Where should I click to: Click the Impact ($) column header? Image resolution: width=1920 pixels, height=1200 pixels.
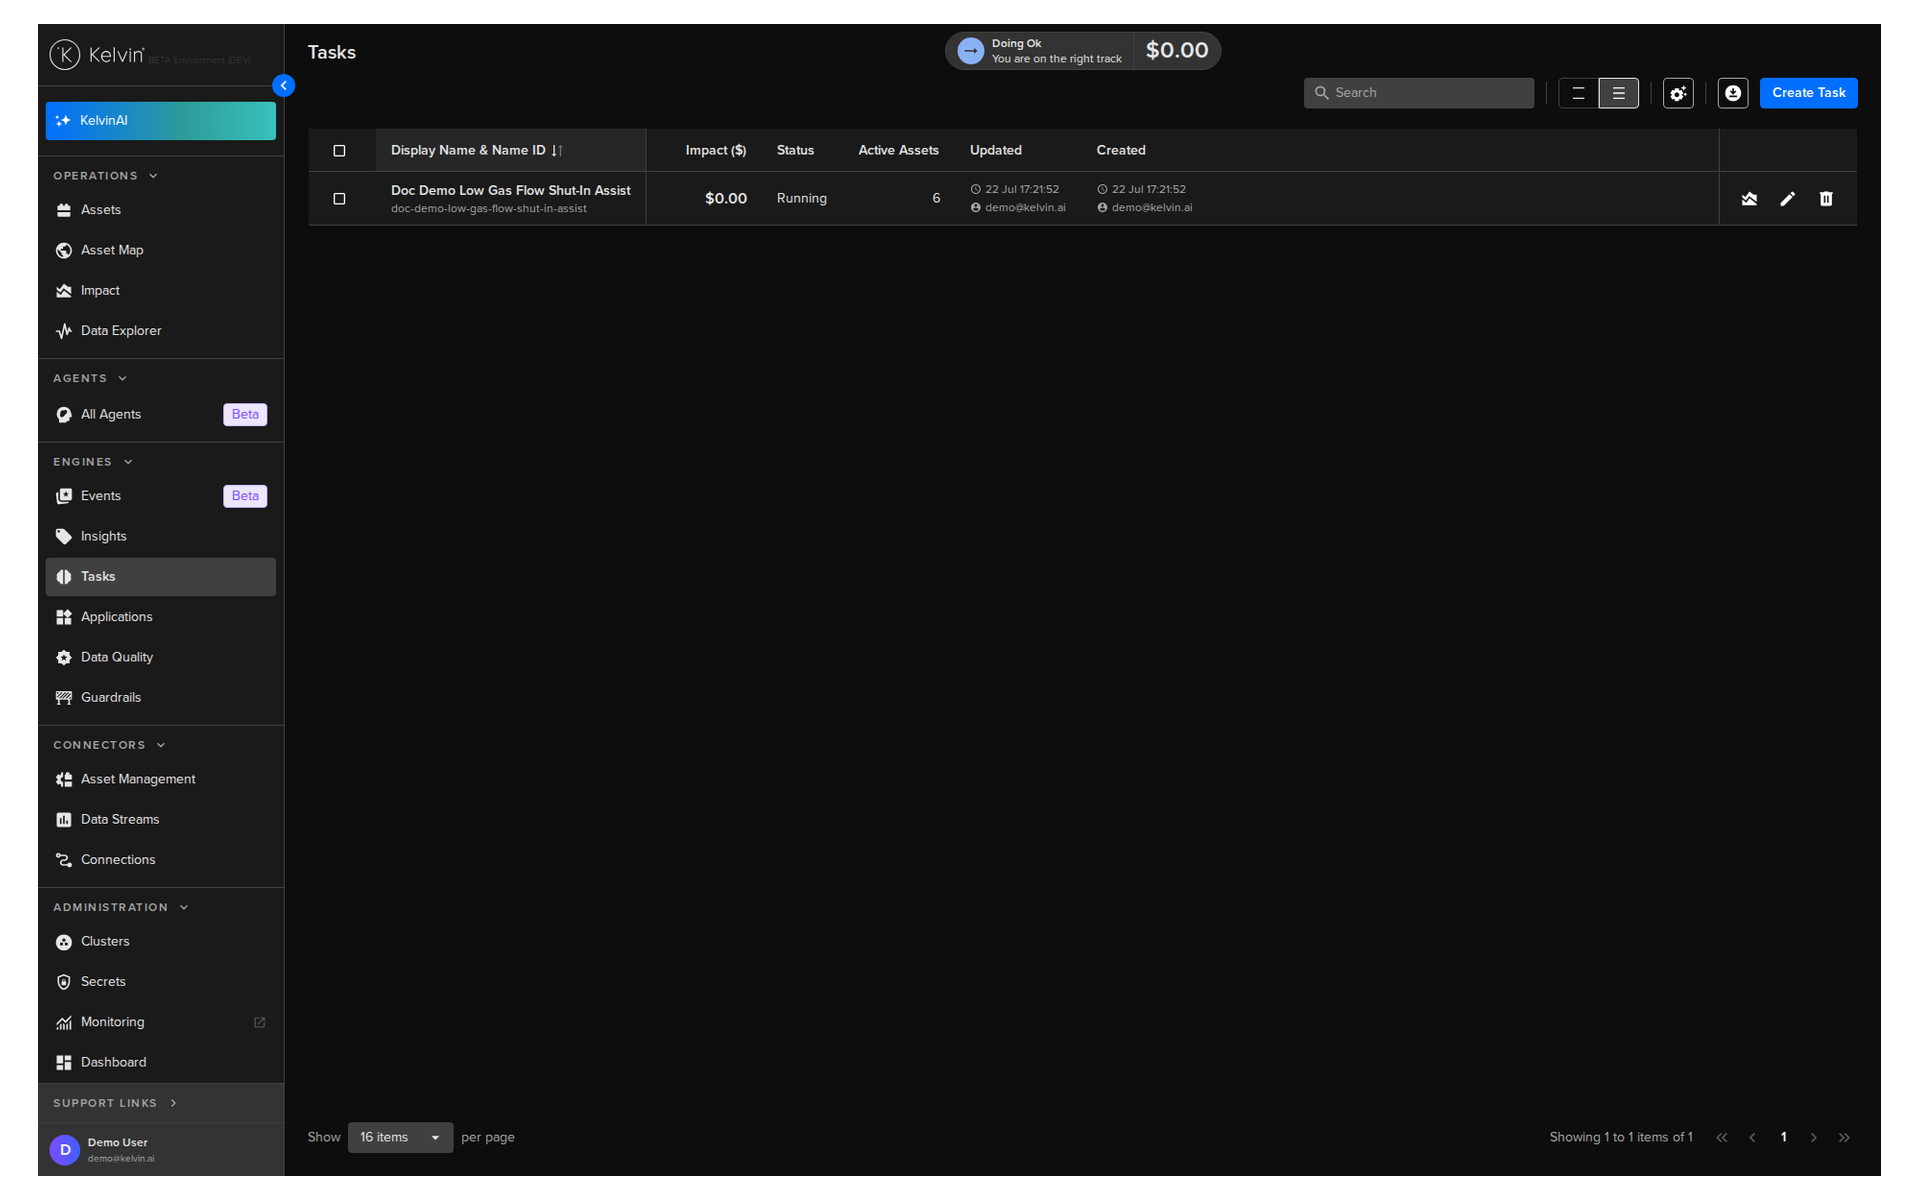715,151
